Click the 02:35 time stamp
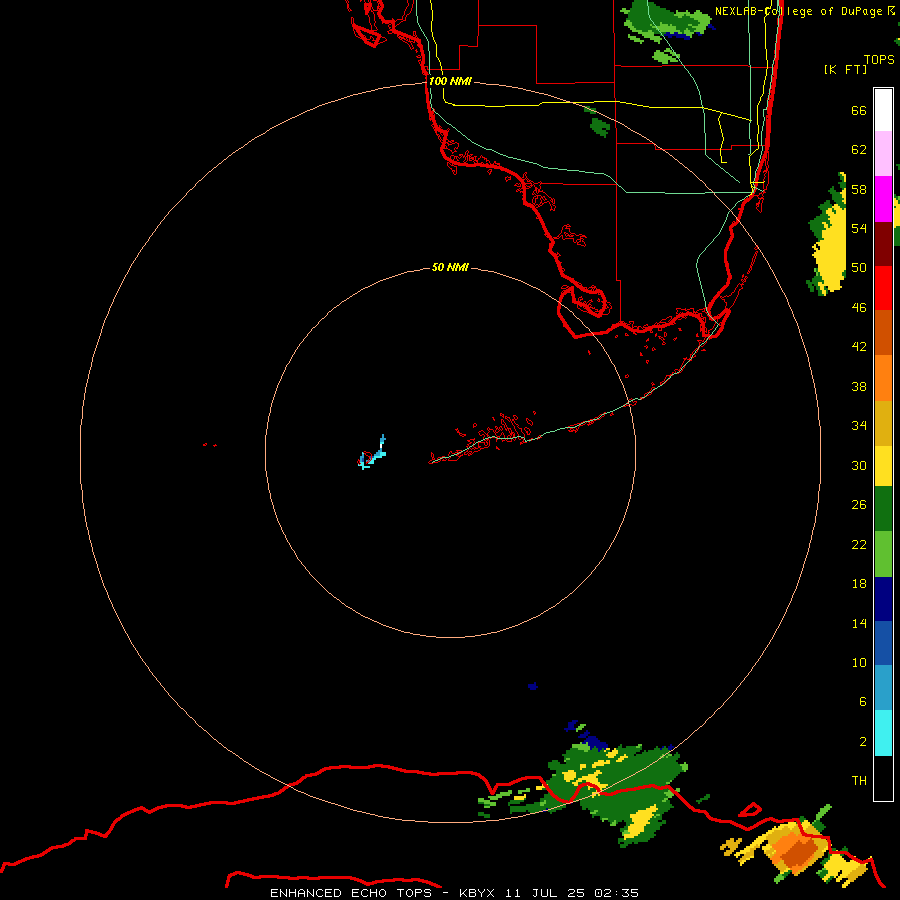 pyautogui.click(x=616, y=893)
